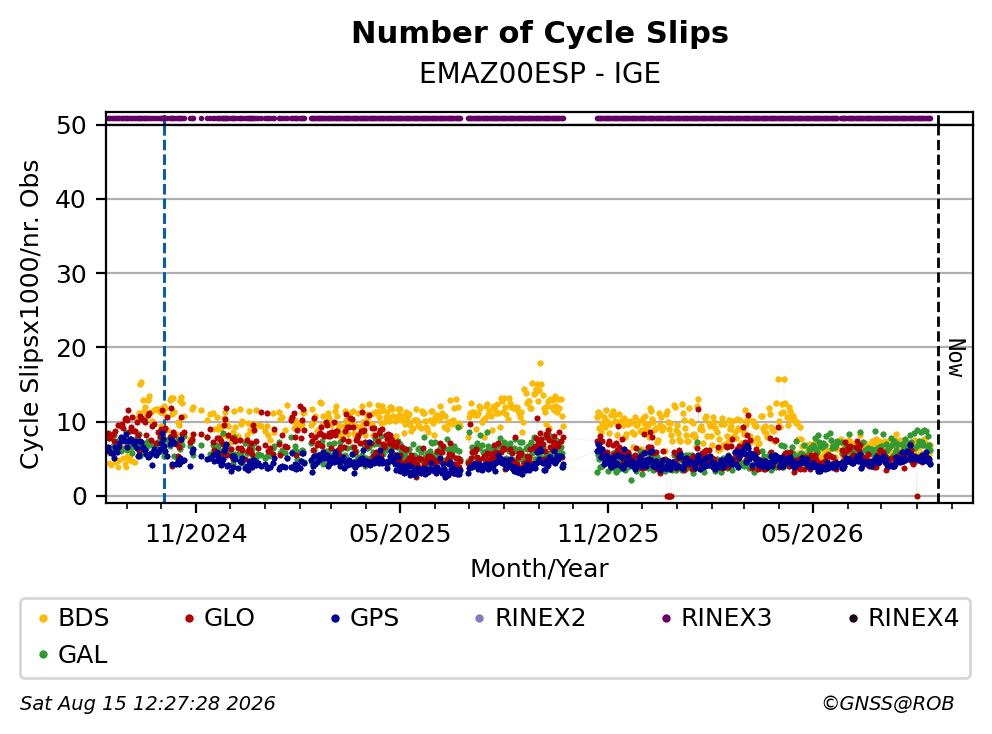Click the RINEX4 legend label

tap(914, 618)
